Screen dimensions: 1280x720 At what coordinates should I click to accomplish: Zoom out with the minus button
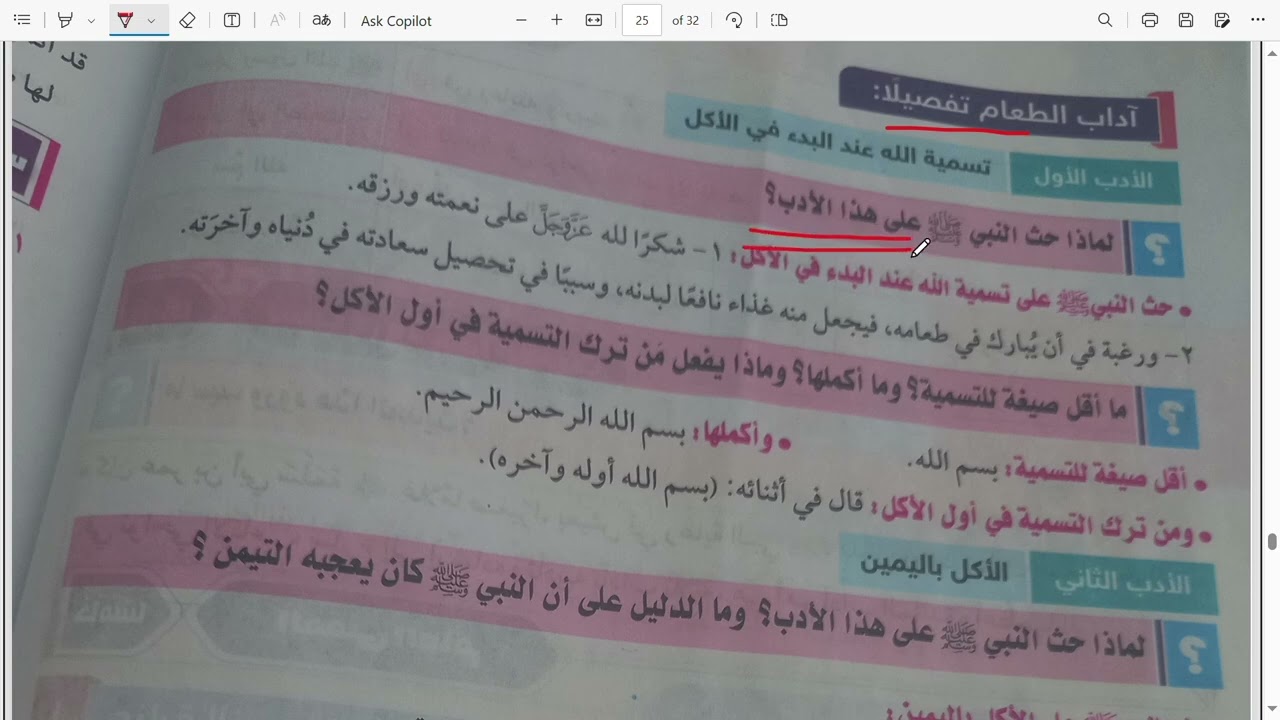tap(521, 20)
